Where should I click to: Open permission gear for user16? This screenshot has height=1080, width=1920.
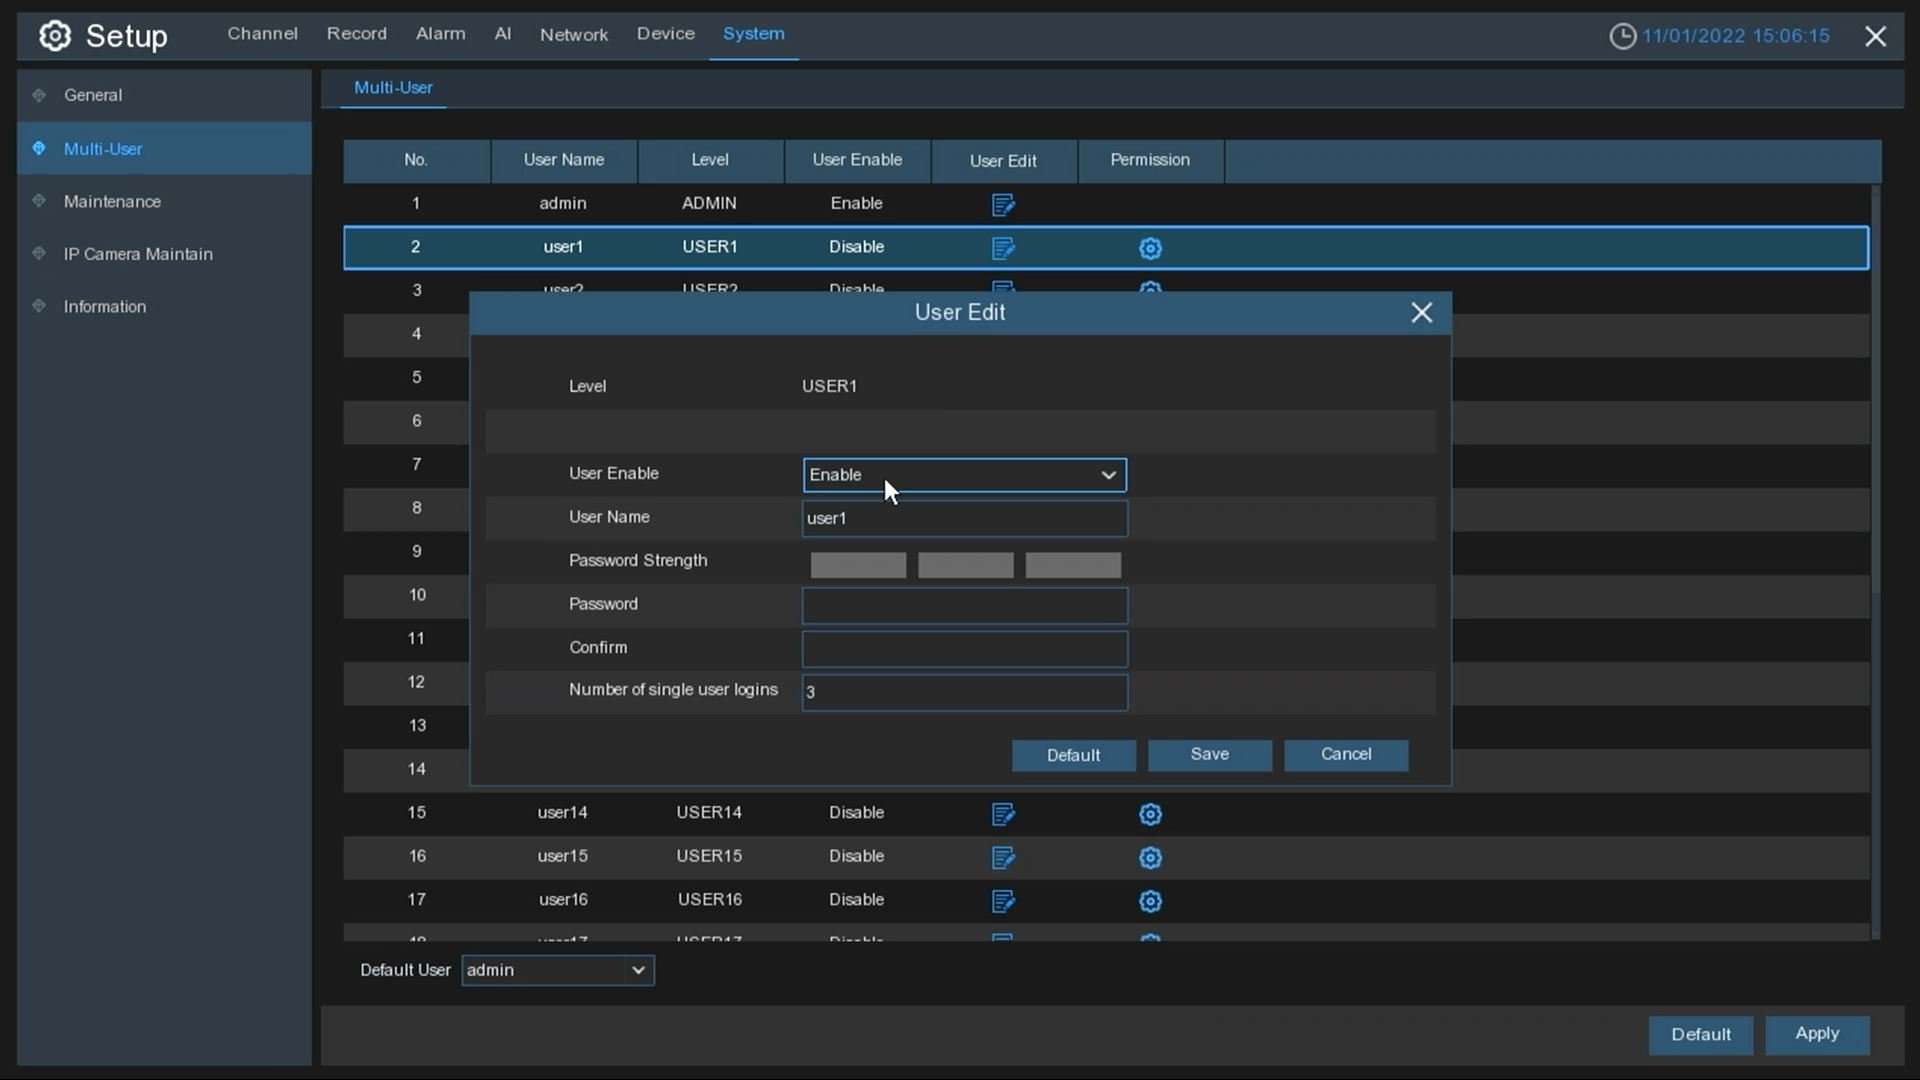point(1150,901)
